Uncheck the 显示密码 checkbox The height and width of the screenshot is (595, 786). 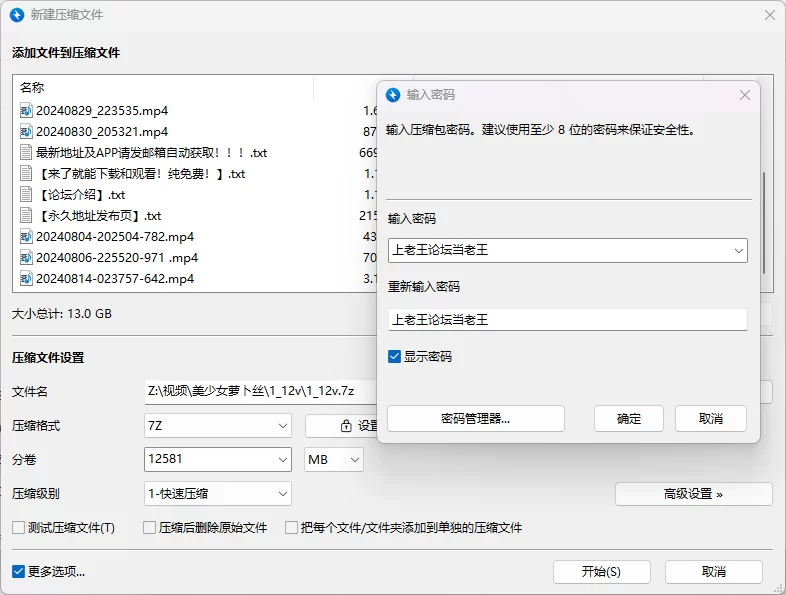[x=395, y=356]
